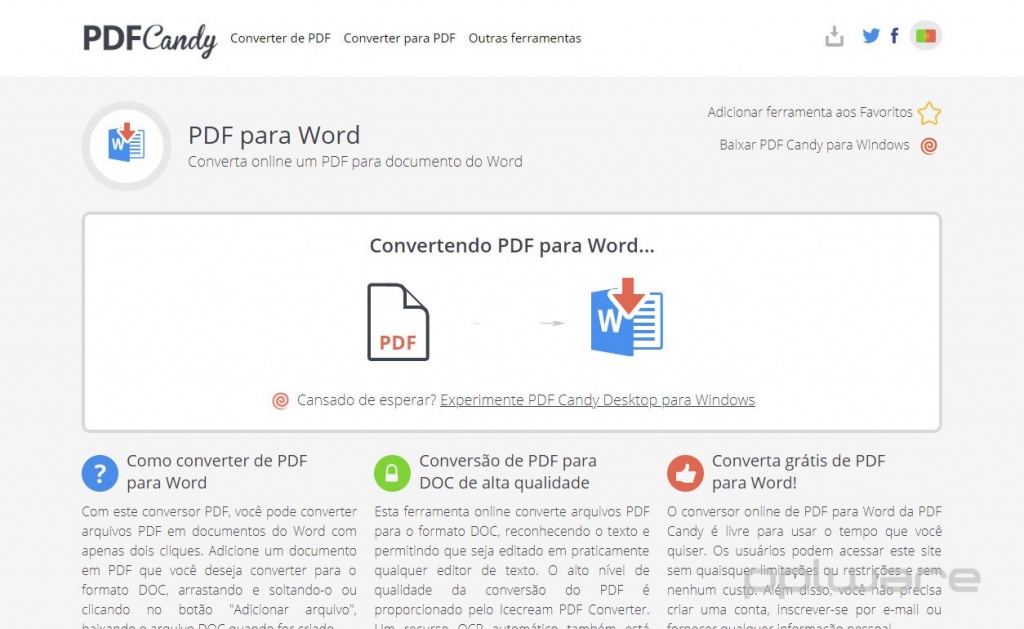Toggle the favorites star icon

(929, 114)
